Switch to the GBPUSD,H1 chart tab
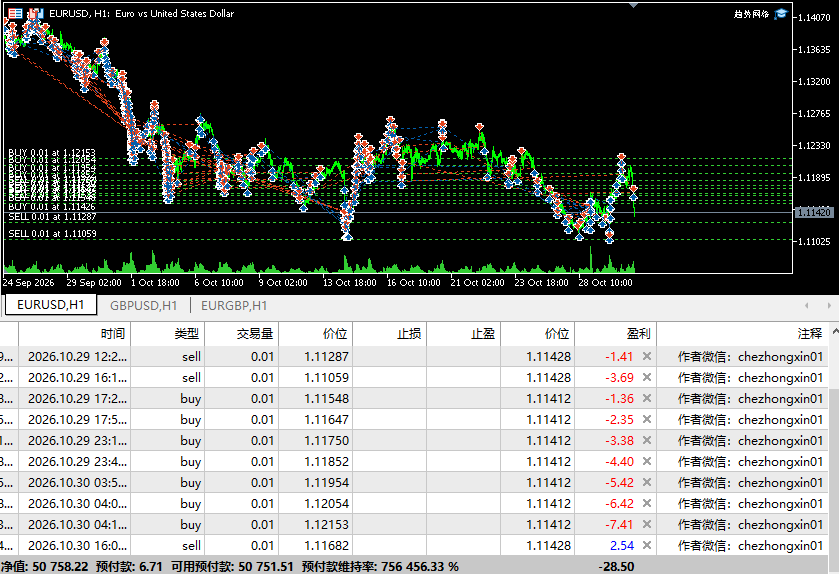 tap(143, 305)
